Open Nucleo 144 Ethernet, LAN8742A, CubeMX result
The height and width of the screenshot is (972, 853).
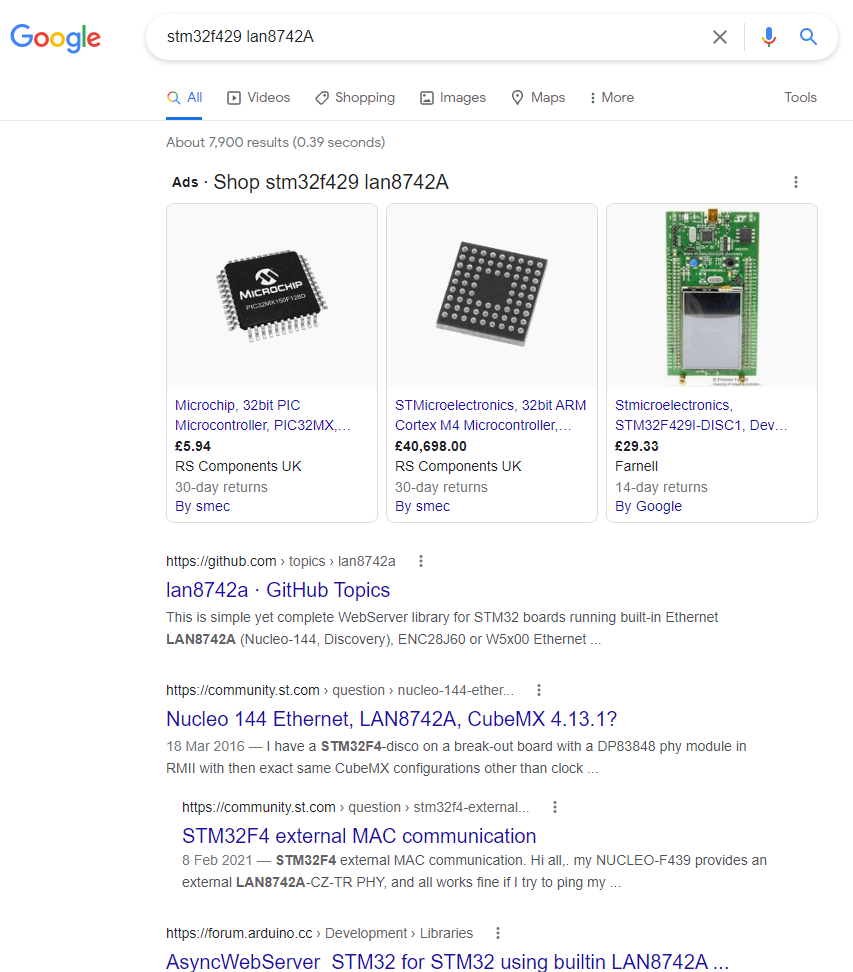(392, 718)
